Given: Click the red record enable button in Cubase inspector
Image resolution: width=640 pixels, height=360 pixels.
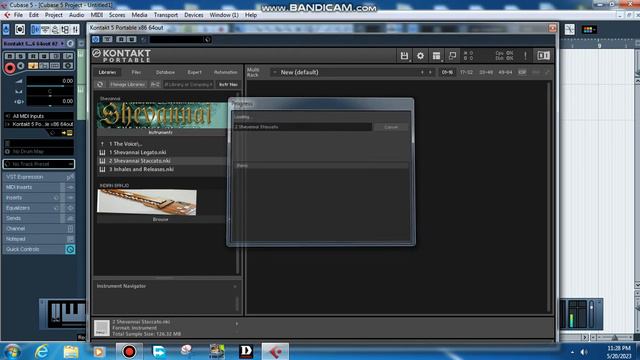Looking at the screenshot, I should coord(10,68).
